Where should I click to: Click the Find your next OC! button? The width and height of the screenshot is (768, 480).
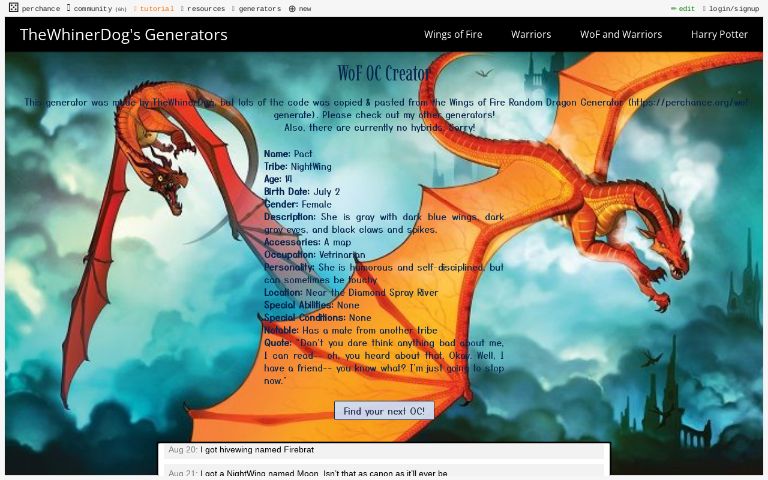pos(384,410)
